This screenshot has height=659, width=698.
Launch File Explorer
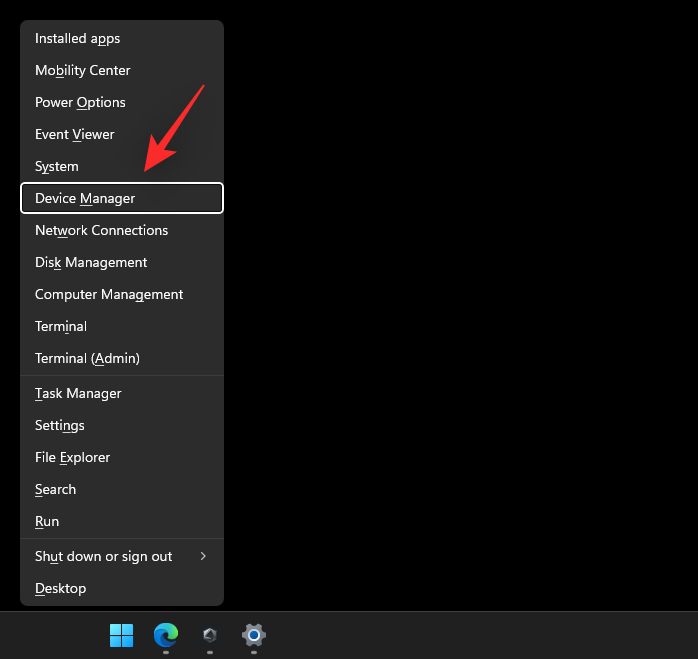tap(122, 458)
